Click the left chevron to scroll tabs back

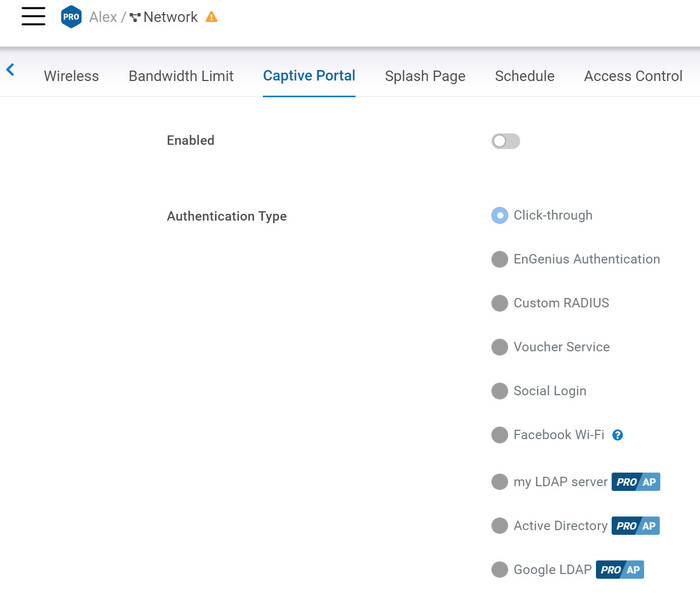click(10, 70)
